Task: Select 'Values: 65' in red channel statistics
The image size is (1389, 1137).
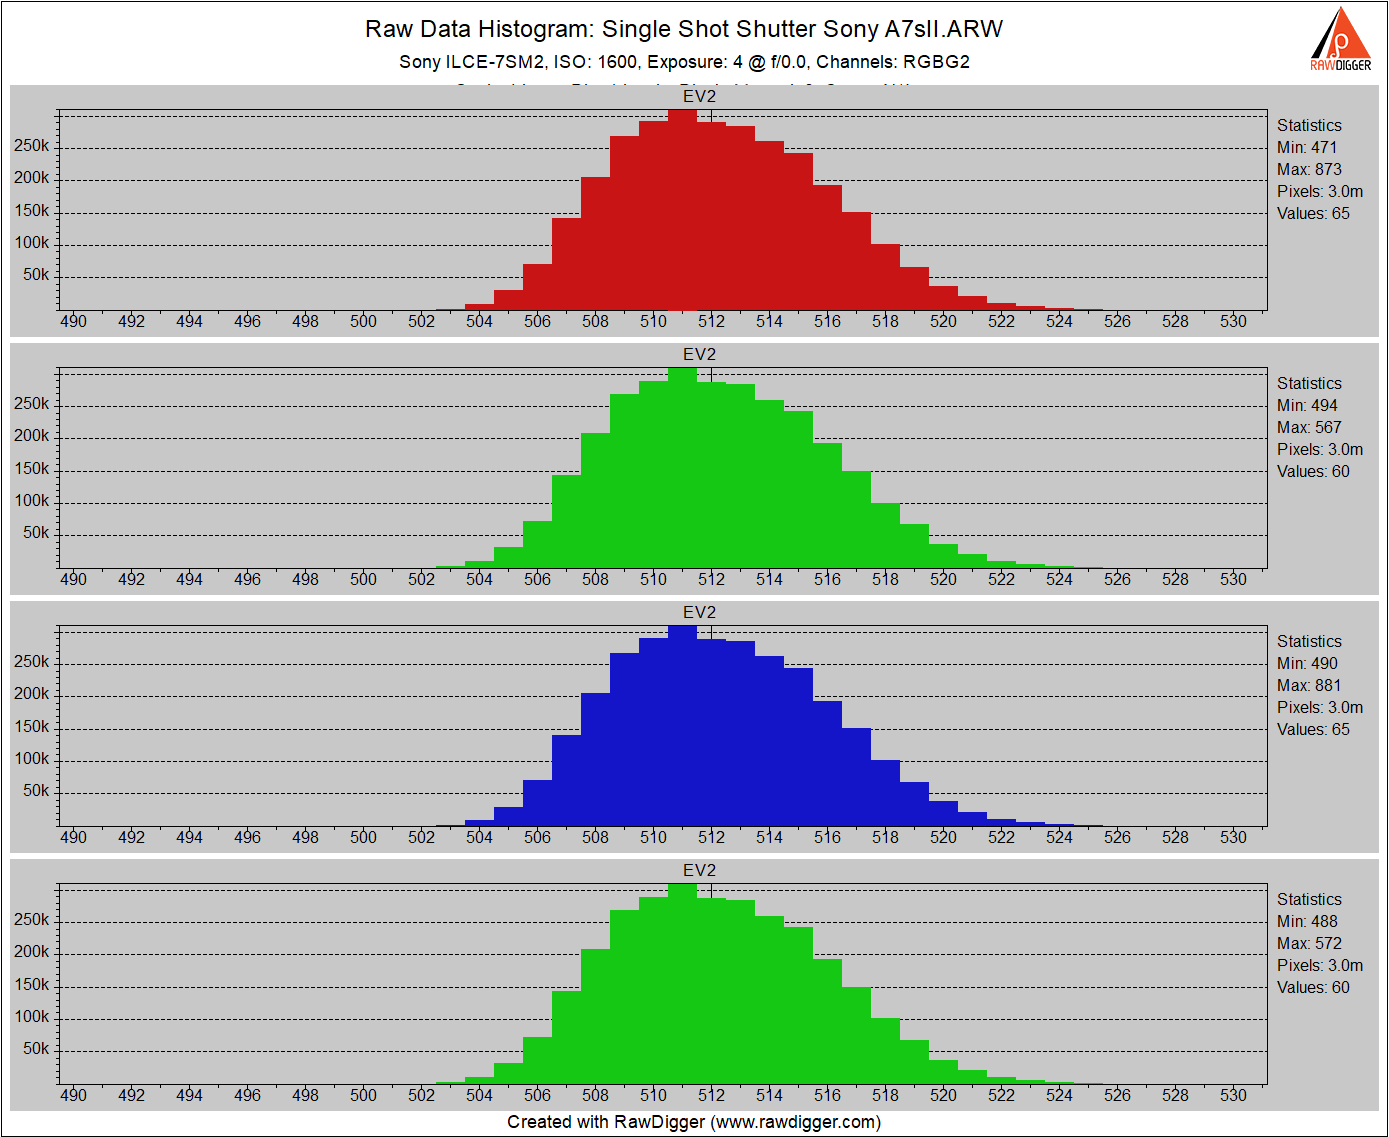Action: click(1313, 213)
